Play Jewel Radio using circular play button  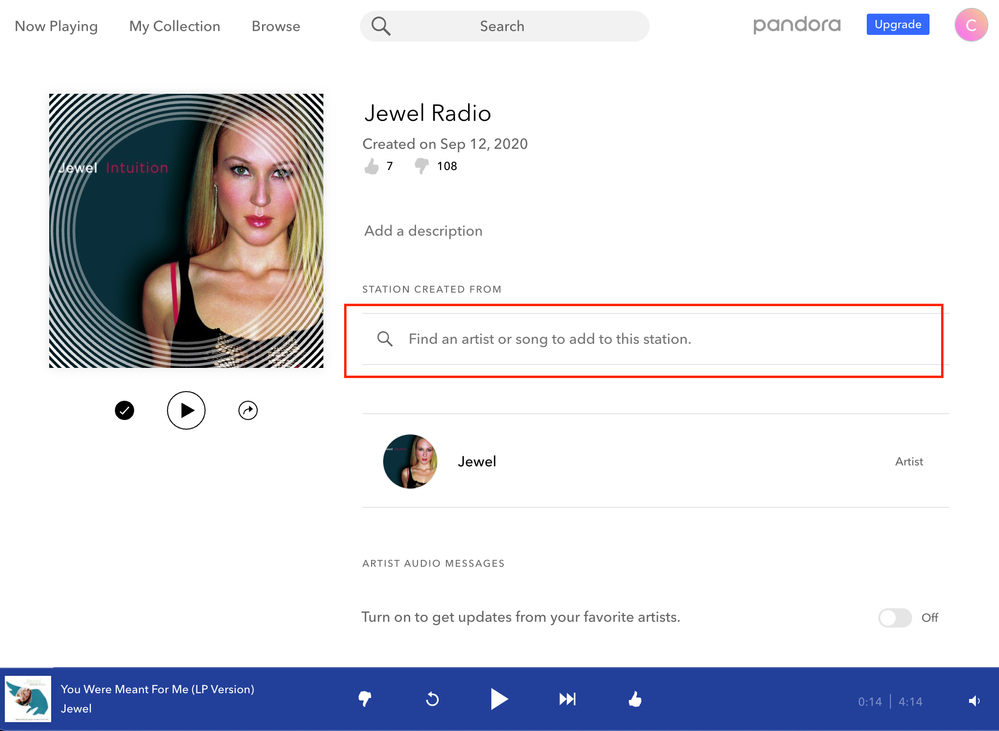(186, 410)
